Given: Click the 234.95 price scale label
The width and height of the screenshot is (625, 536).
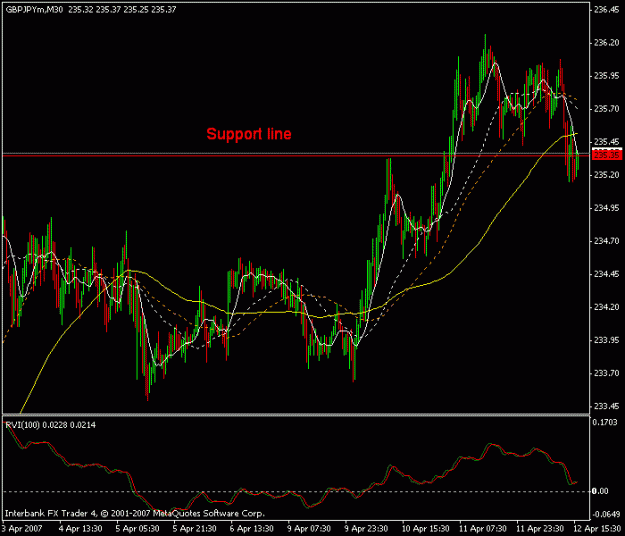Looking at the screenshot, I should coord(607,208).
